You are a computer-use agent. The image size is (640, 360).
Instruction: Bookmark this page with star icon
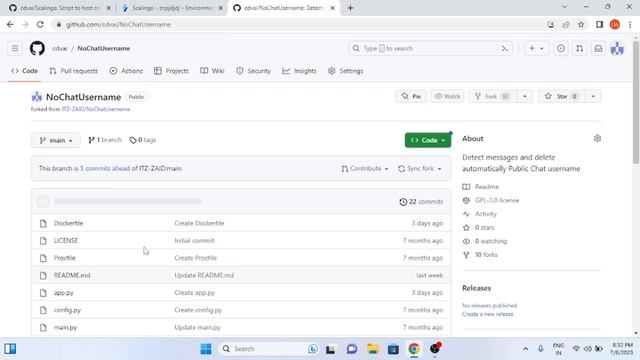click(x=581, y=24)
